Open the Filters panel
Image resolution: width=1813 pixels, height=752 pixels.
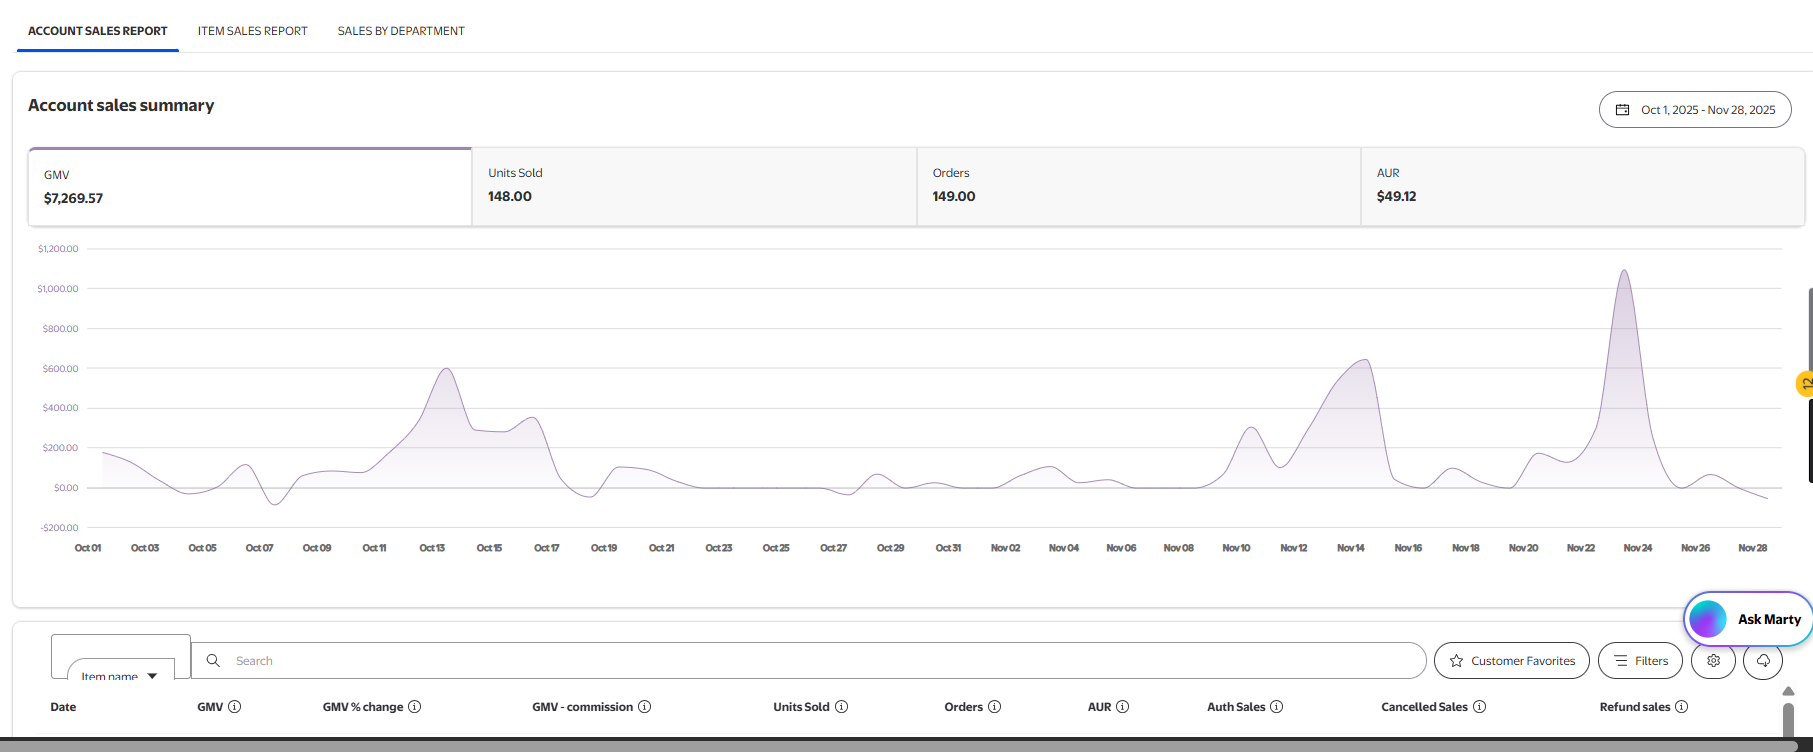(1640, 661)
